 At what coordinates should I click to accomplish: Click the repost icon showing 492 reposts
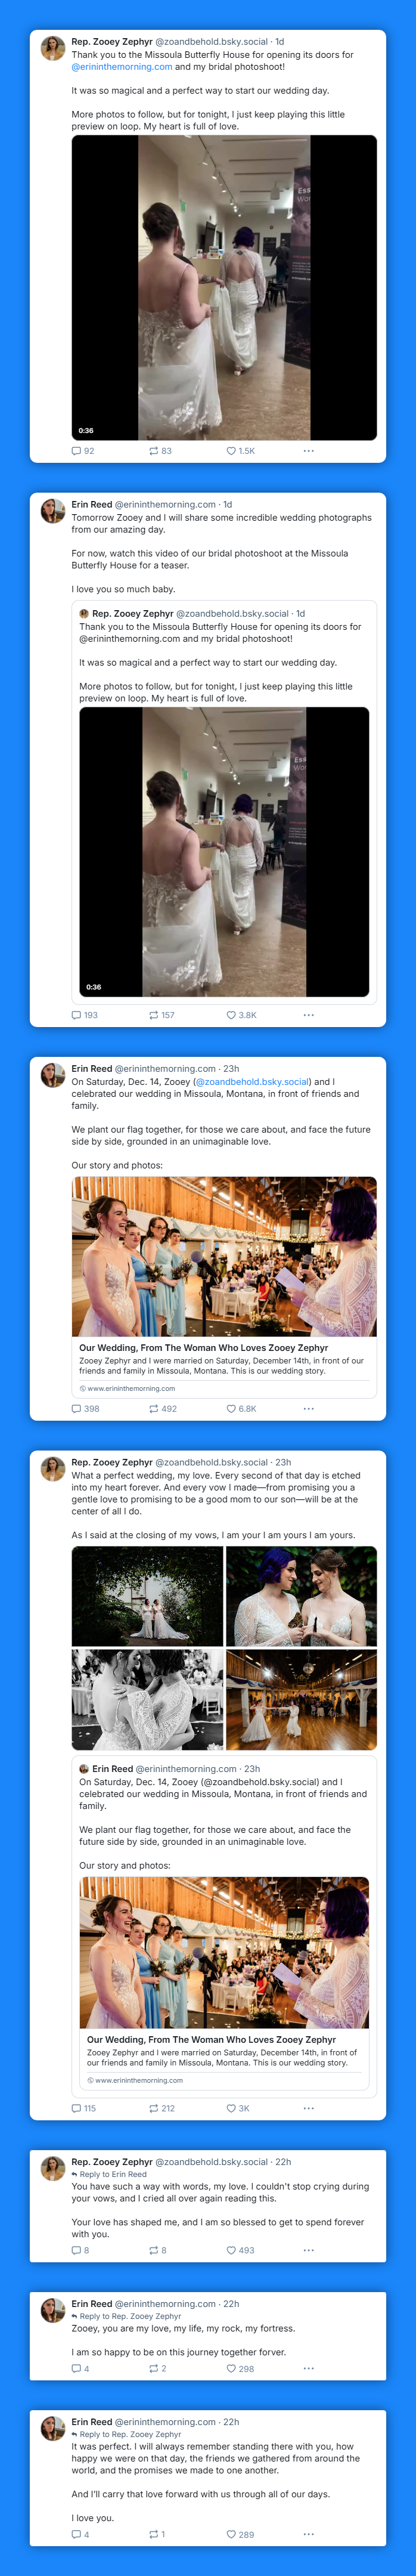coord(154,1408)
